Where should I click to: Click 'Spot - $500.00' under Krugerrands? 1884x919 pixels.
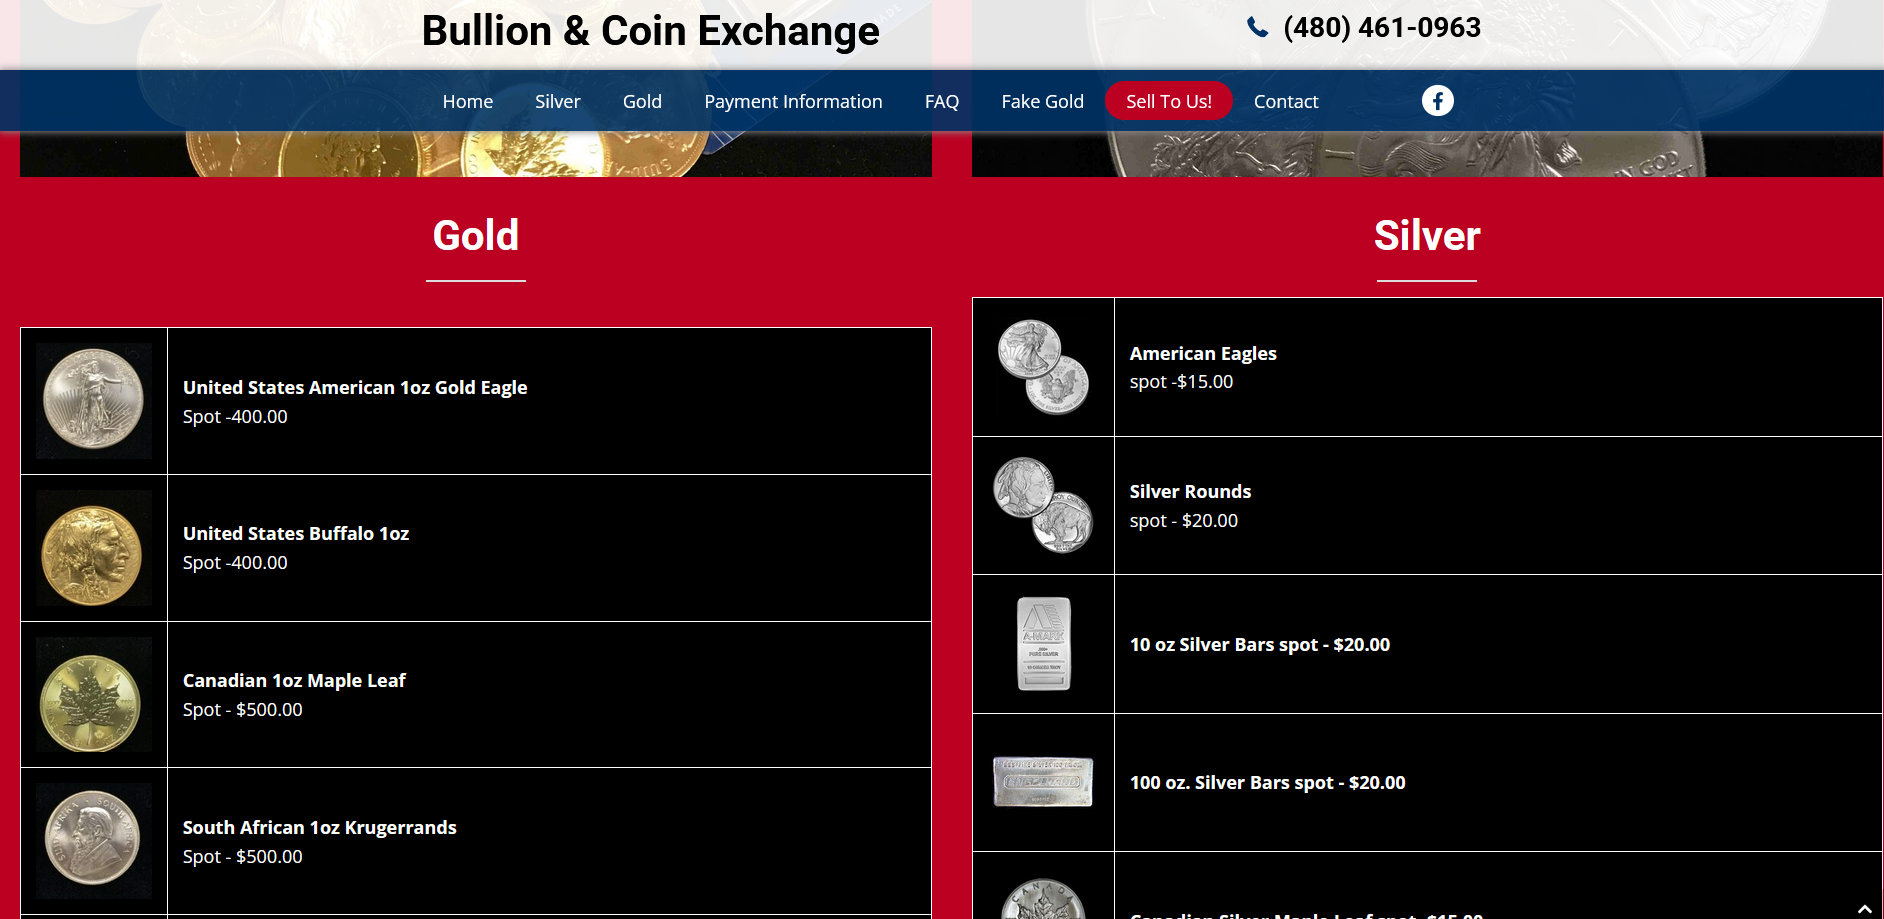point(243,856)
